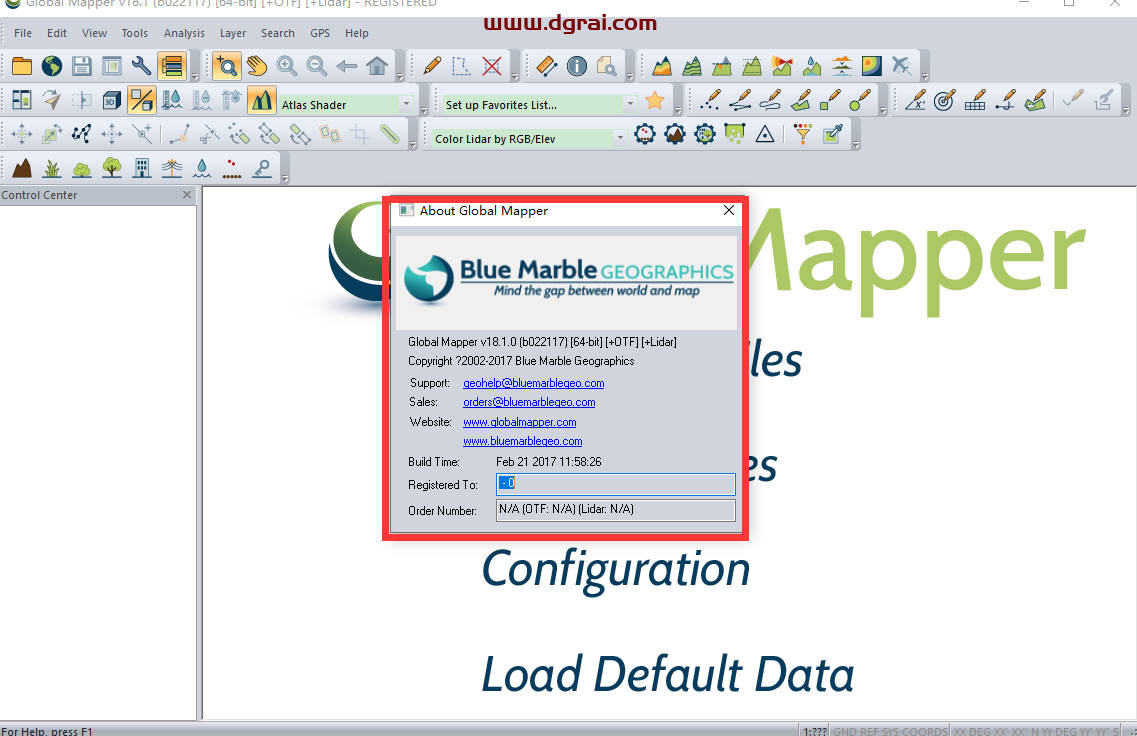The image size is (1137, 736).
Task: Click the Lidar color eyedropper icon
Action: (832, 134)
